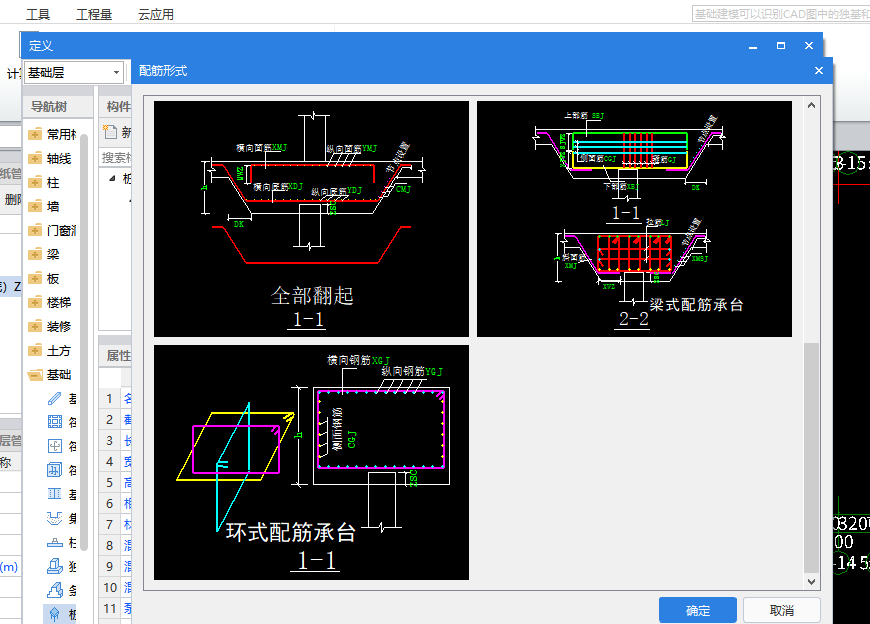Click scroll up arrow in rebar form list
870x624 pixels.
coord(811,105)
